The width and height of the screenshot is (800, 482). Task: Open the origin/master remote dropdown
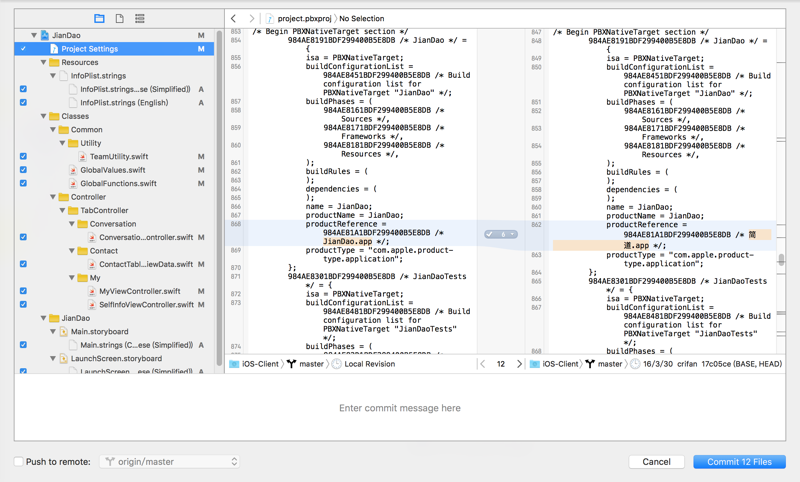[169, 462]
